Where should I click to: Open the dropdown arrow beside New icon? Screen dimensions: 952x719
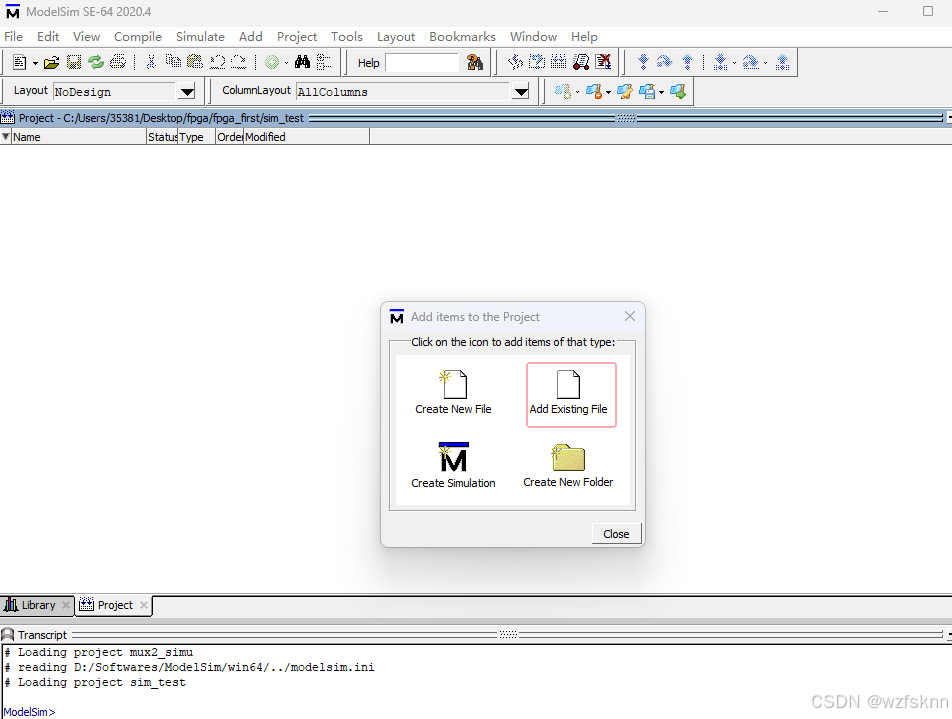35,63
